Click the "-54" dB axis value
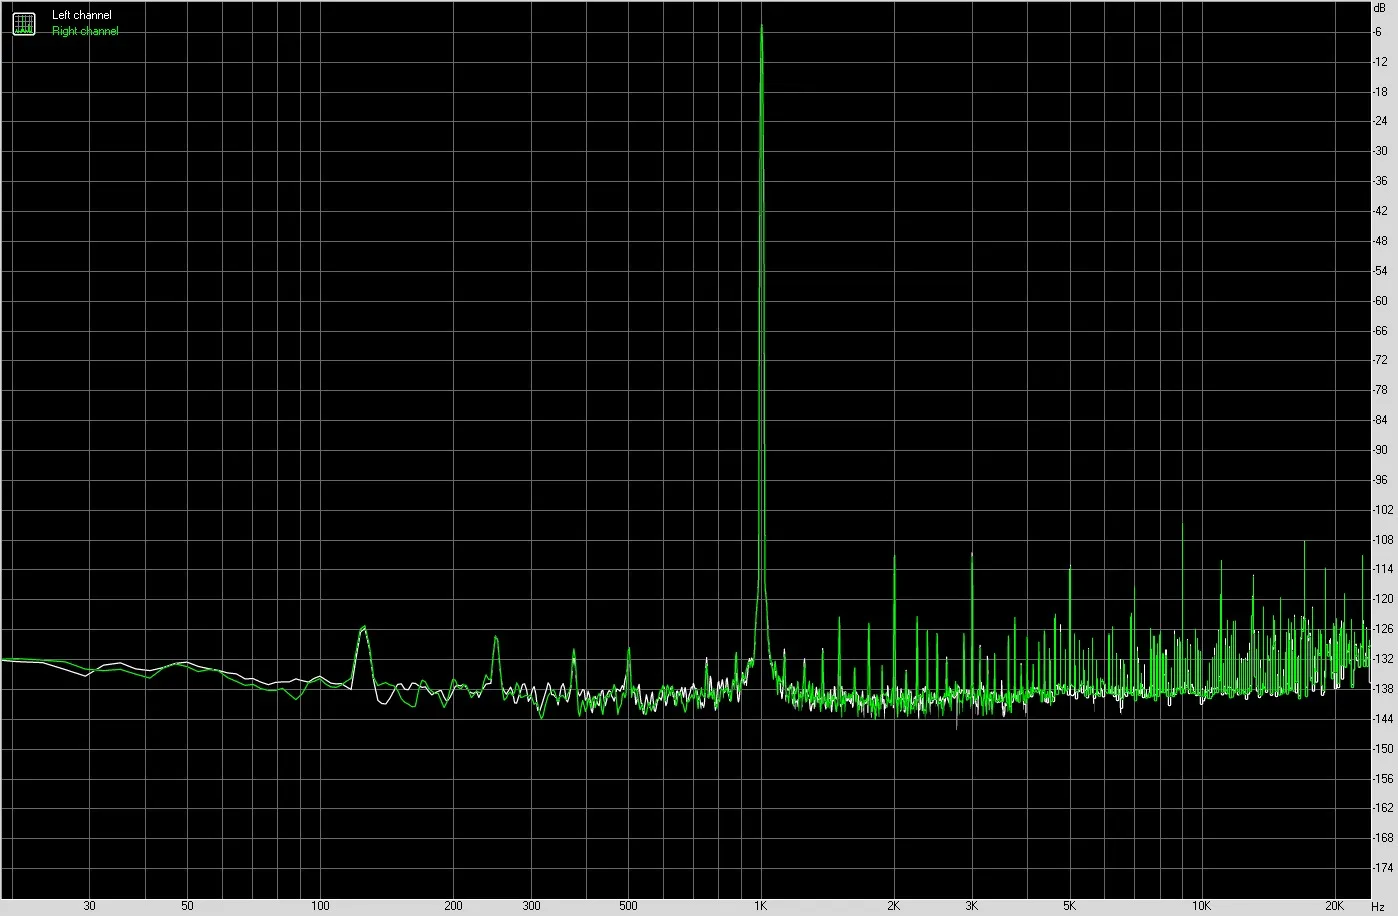The width and height of the screenshot is (1398, 916). pos(1380,271)
